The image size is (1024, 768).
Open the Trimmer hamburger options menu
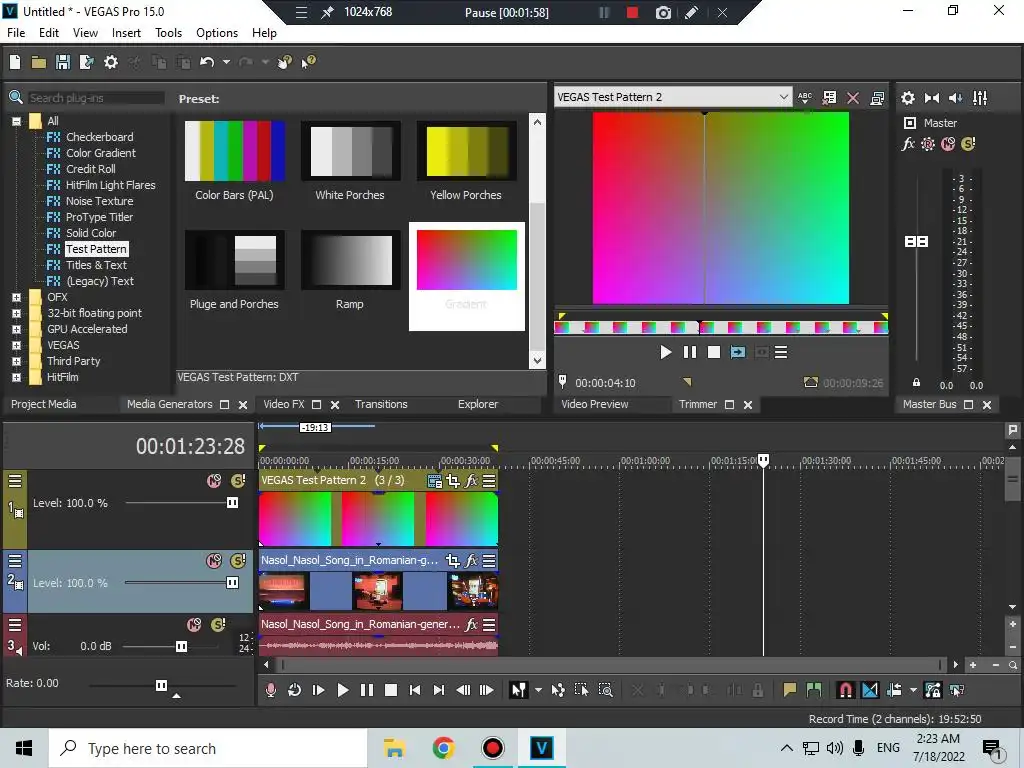(x=781, y=353)
